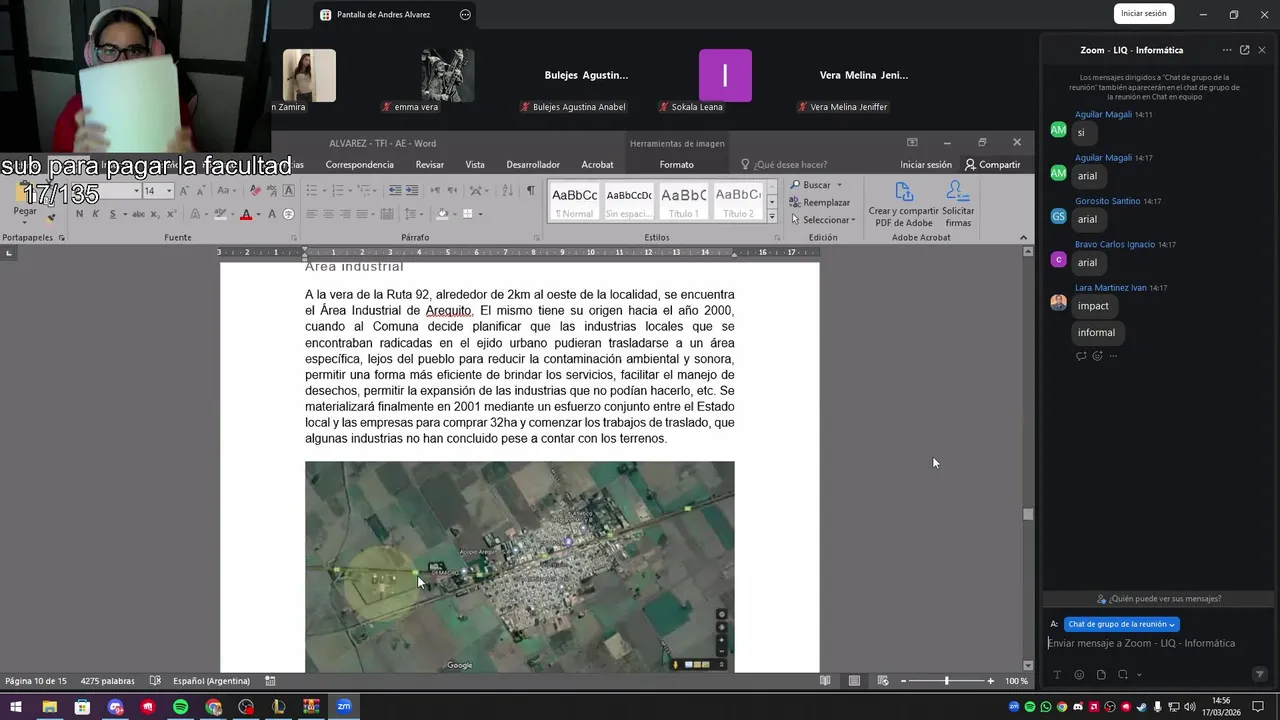Collapse the Word ribbon arrow

(x=1023, y=237)
